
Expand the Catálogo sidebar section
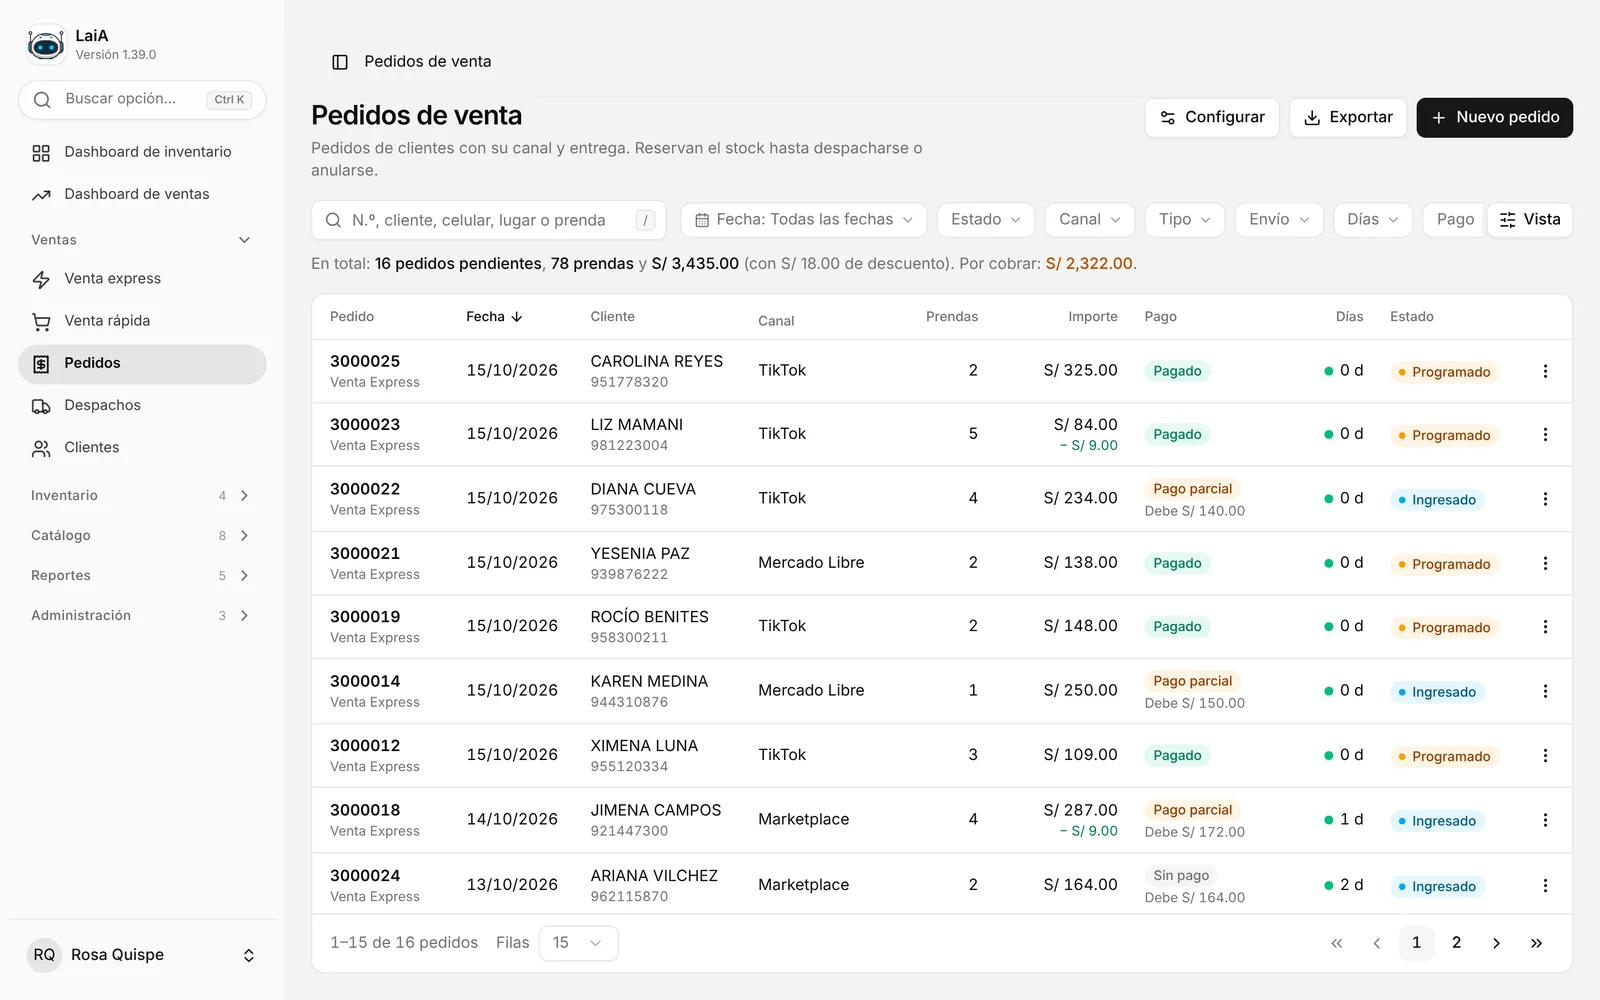[142, 536]
